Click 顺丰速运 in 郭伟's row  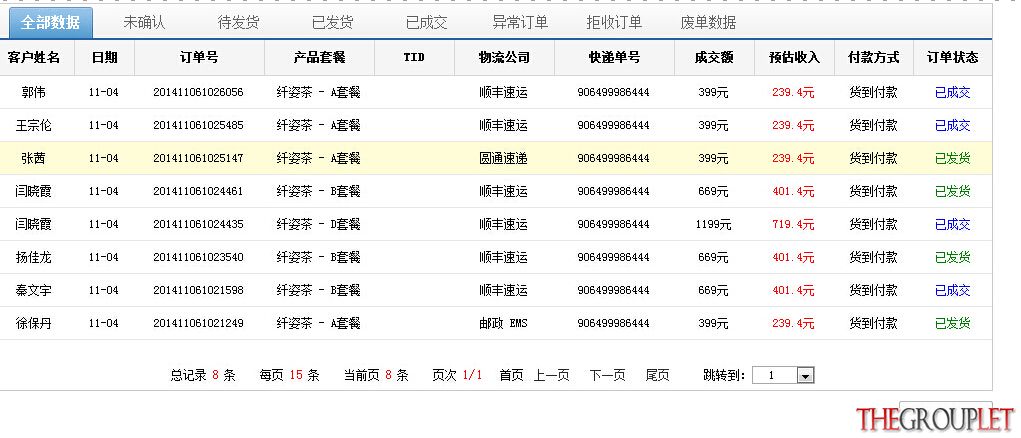503,92
